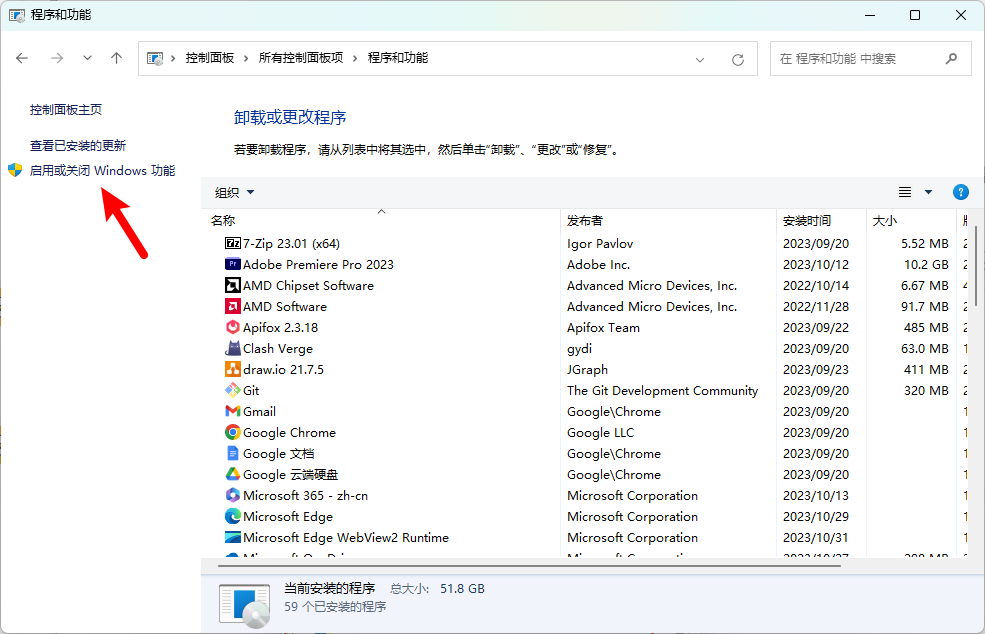Click the Apifox 2.3.18 icon
The height and width of the screenshot is (634, 985).
point(232,327)
